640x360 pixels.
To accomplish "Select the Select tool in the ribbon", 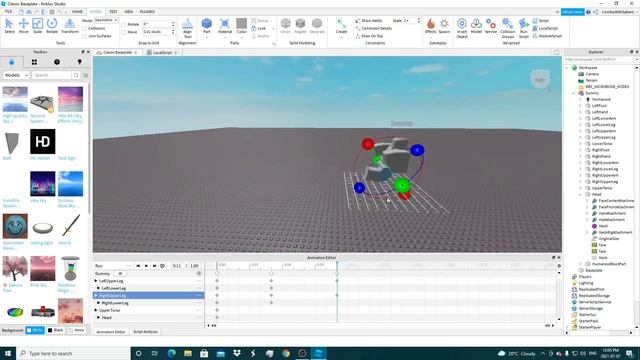I will coord(9,26).
